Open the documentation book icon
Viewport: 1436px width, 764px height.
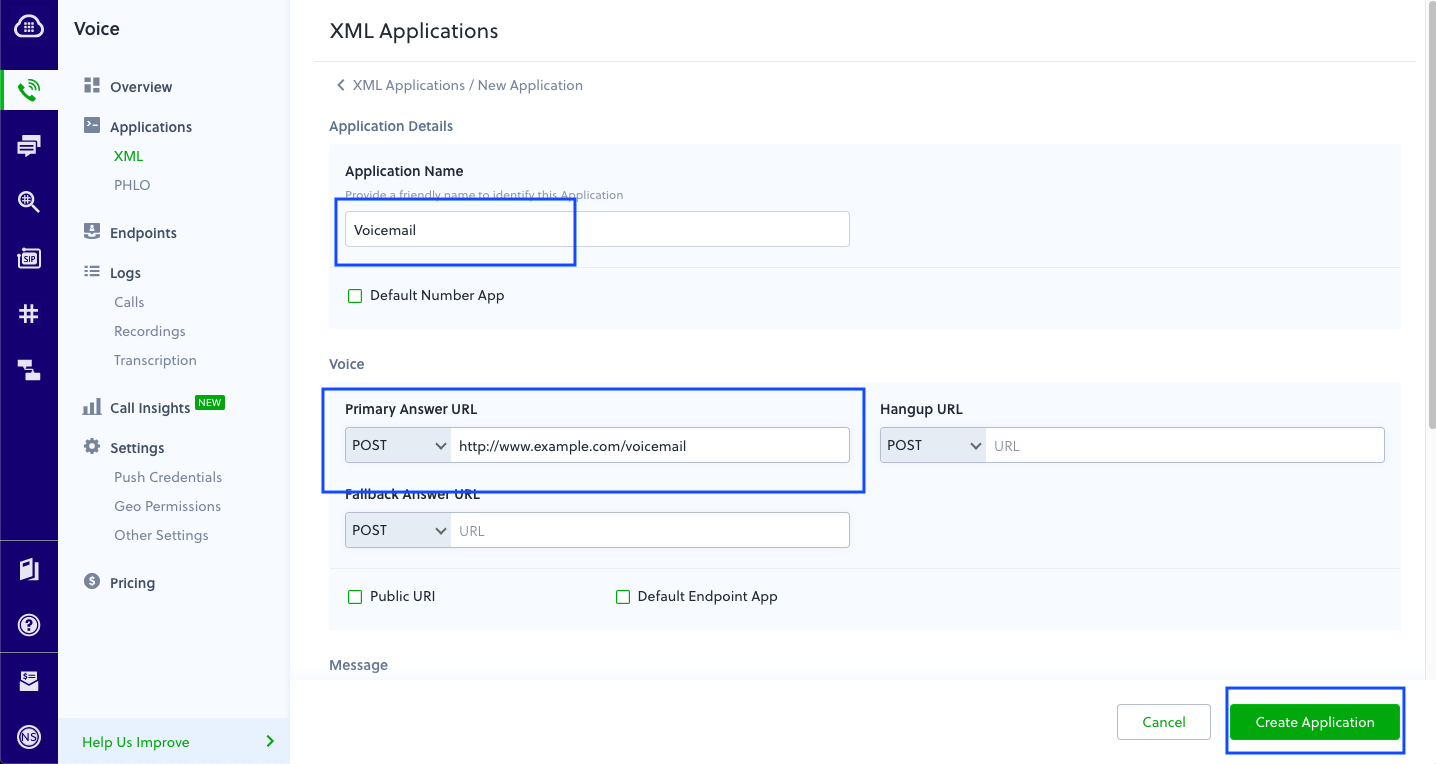29,568
